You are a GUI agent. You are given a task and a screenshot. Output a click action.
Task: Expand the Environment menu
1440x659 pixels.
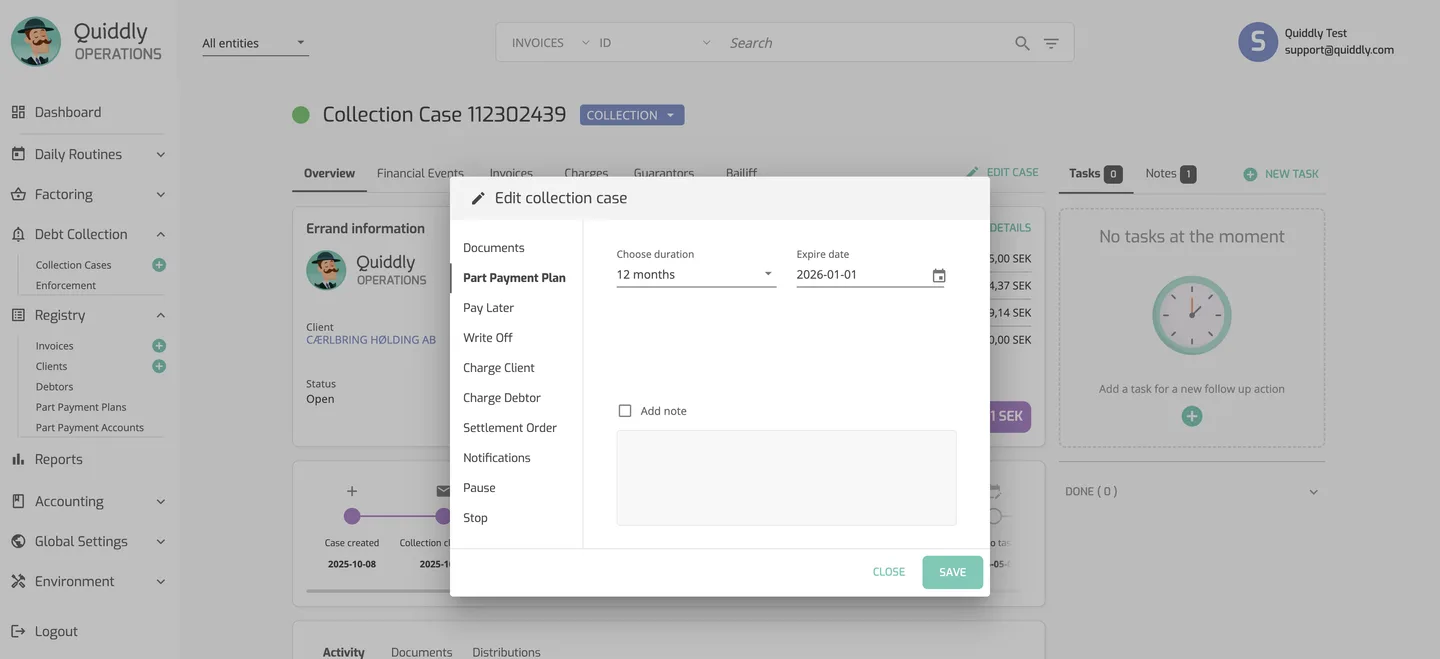pyautogui.click(x=160, y=581)
